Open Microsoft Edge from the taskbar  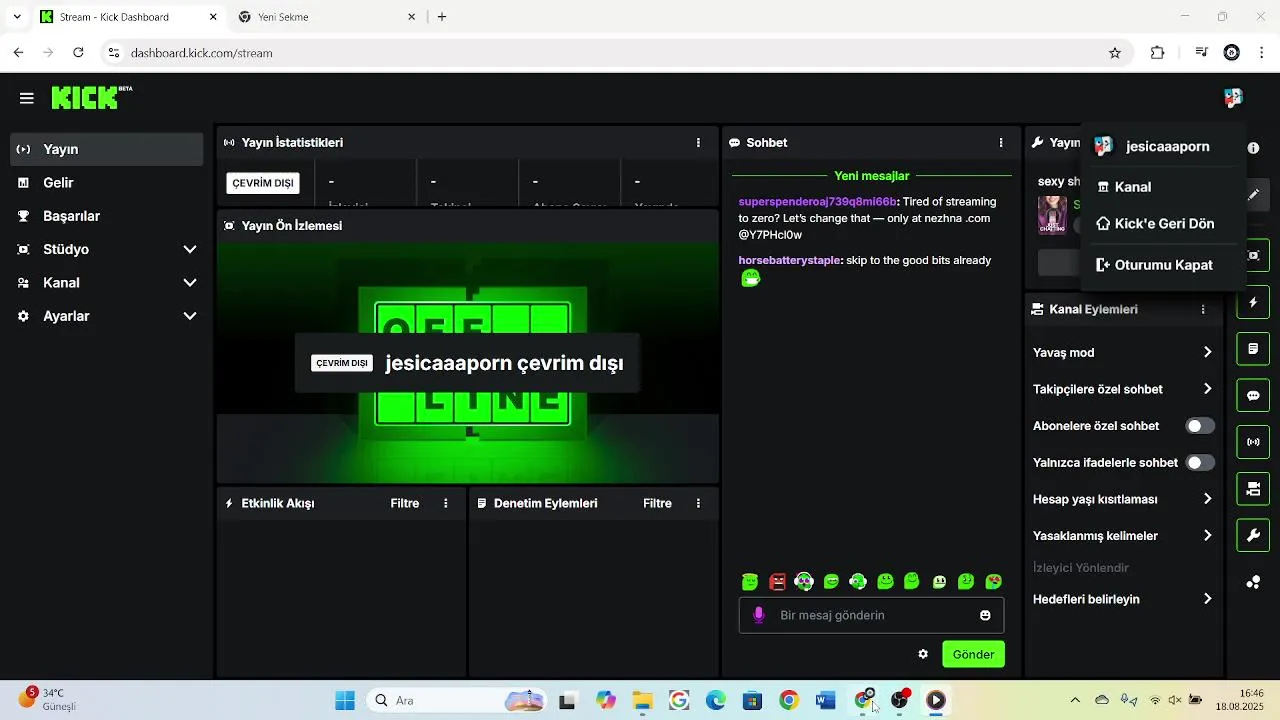coord(716,701)
